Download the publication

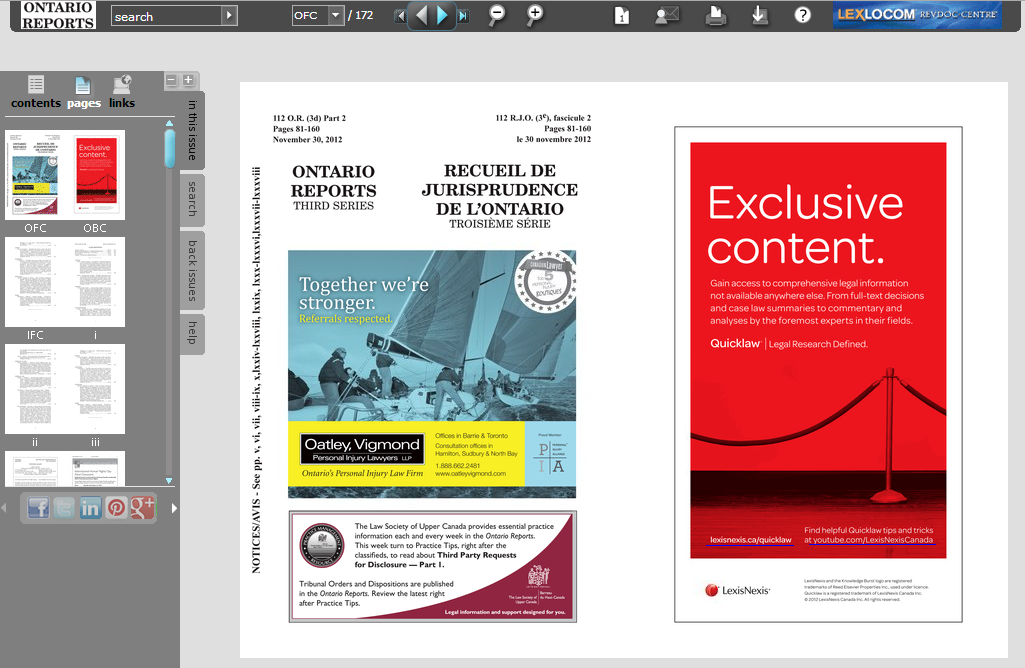[759, 15]
